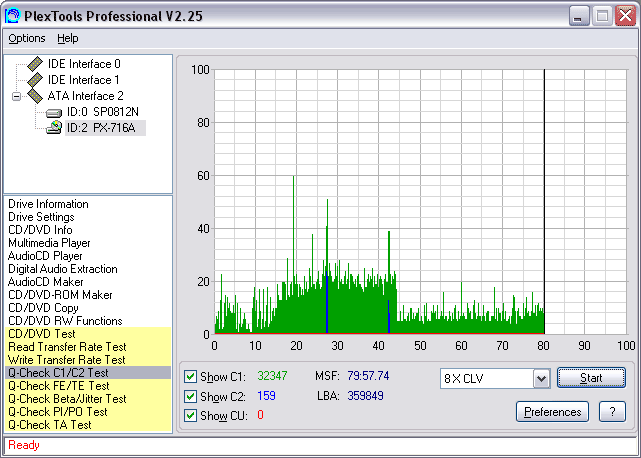641x458 pixels.
Task: Minimize the PlexTools window
Action: pyautogui.click(x=579, y=16)
